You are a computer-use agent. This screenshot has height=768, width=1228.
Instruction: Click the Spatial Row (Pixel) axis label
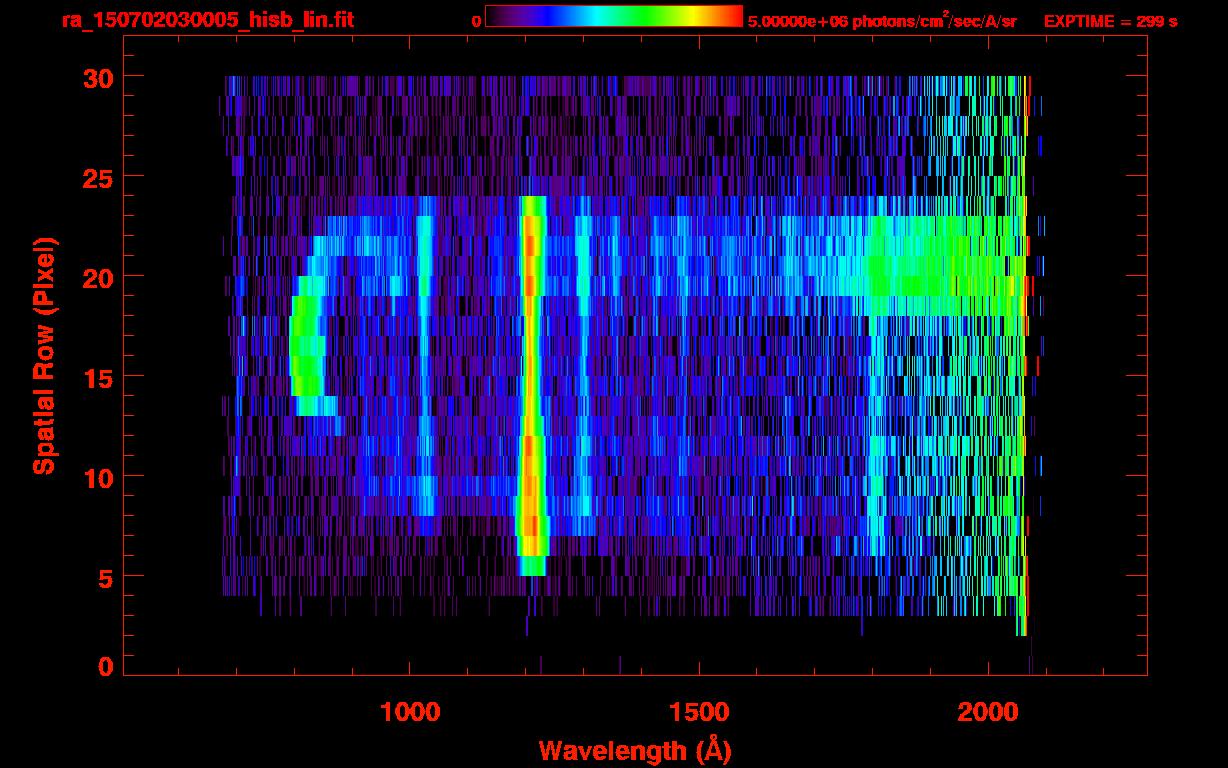tap(44, 356)
